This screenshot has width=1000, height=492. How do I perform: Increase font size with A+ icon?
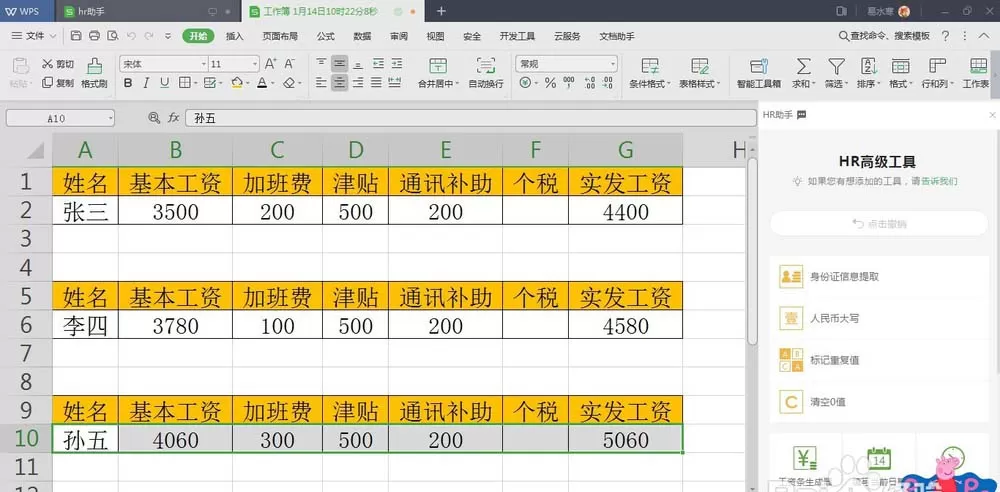[x=270, y=64]
